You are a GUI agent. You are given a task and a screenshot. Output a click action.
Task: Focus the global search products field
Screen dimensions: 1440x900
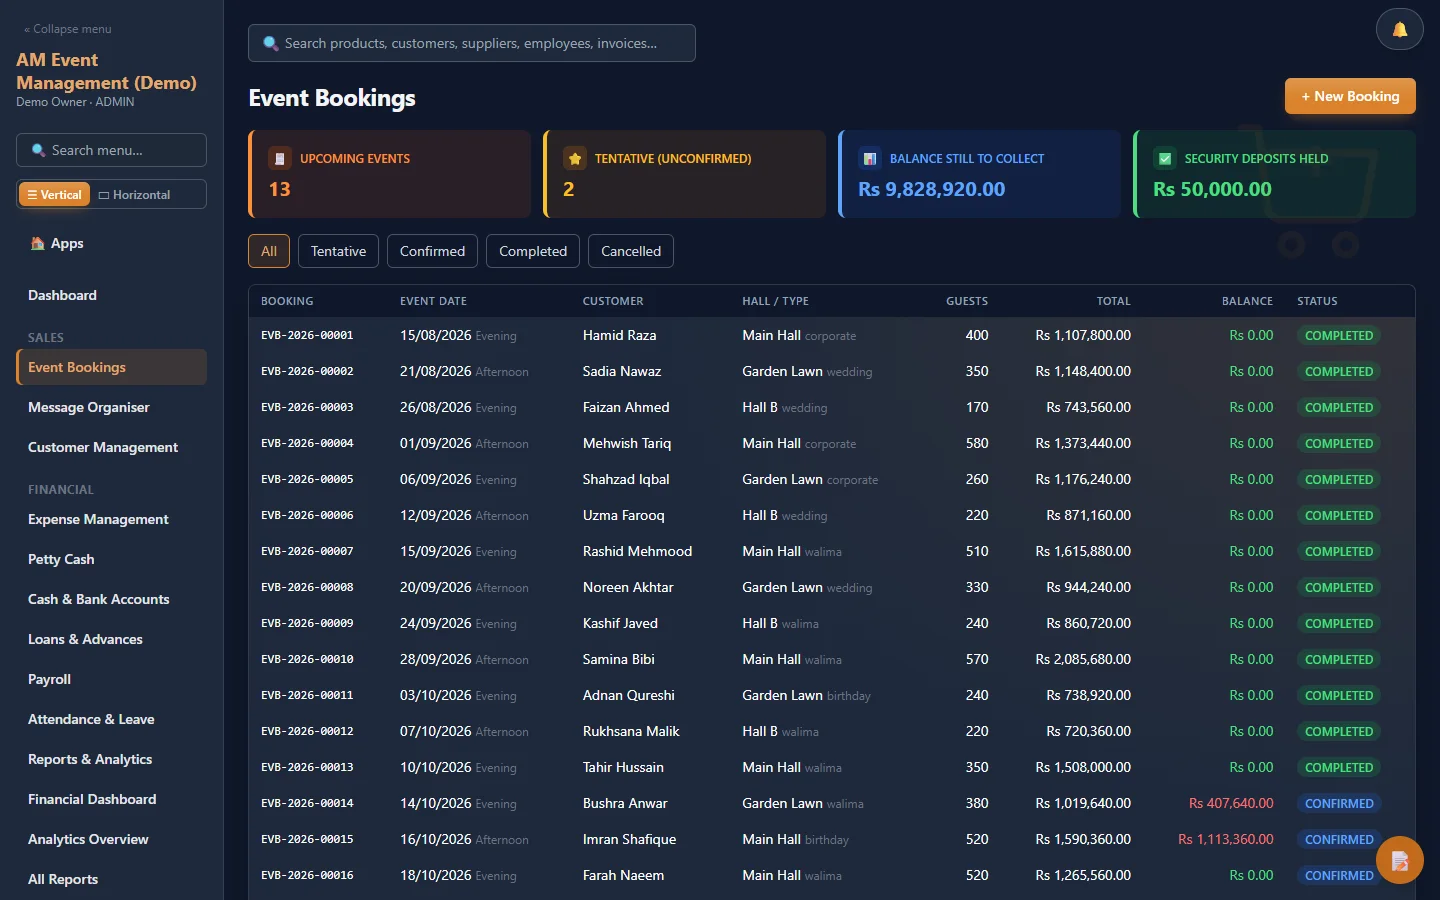coord(471,43)
